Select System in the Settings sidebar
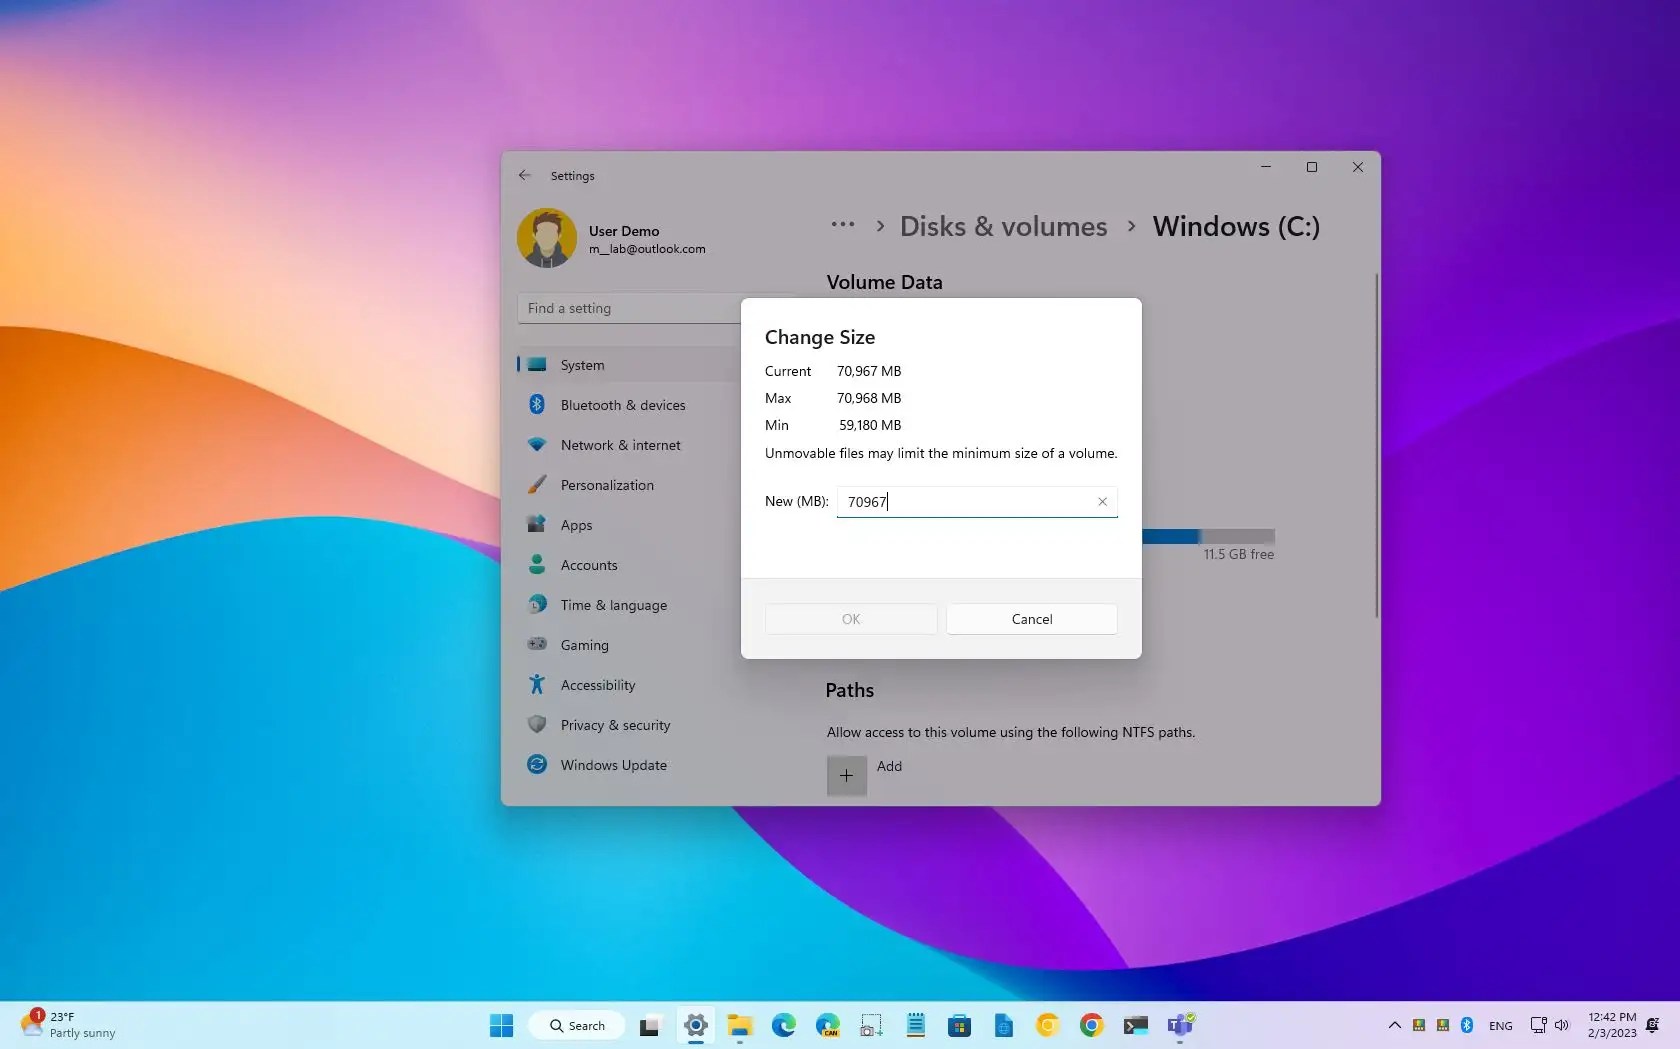The image size is (1680, 1049). click(582, 364)
